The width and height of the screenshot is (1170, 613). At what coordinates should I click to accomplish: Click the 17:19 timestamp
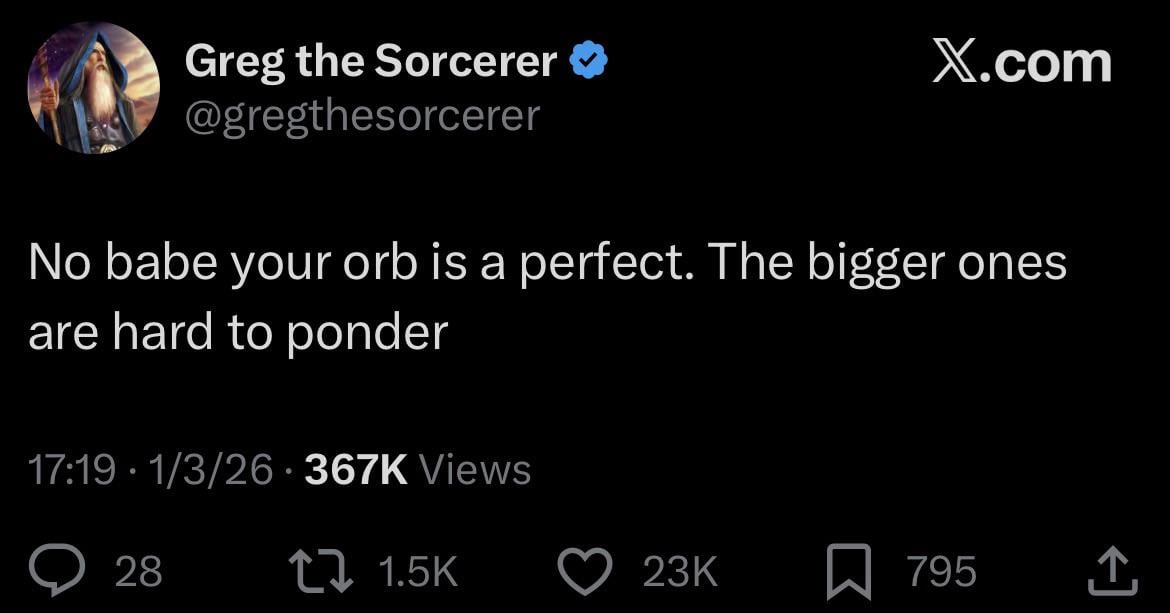[x=71, y=468]
